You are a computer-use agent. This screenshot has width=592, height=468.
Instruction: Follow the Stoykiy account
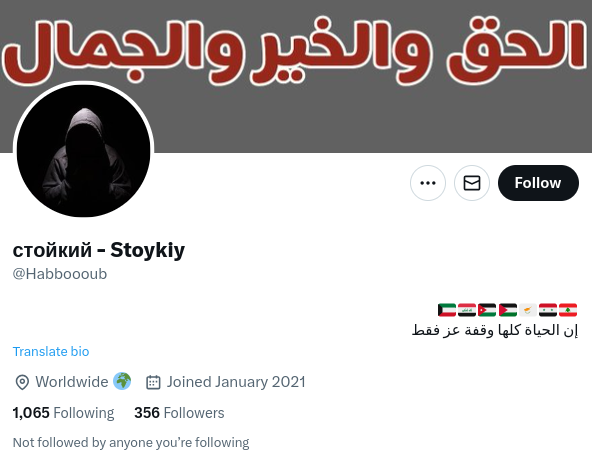click(538, 183)
